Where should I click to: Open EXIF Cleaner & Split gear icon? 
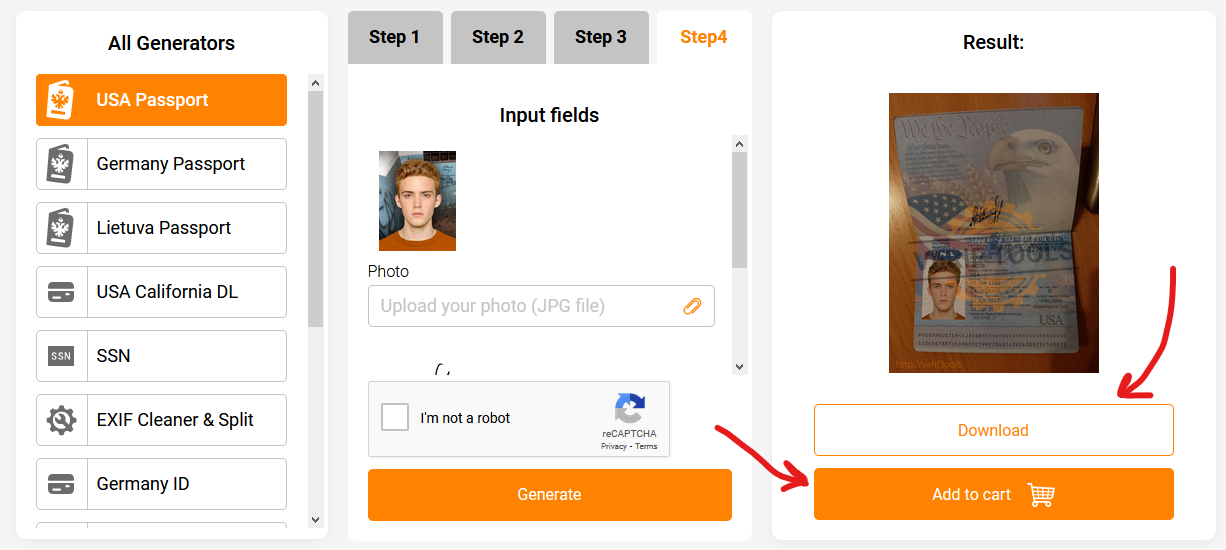click(x=61, y=420)
